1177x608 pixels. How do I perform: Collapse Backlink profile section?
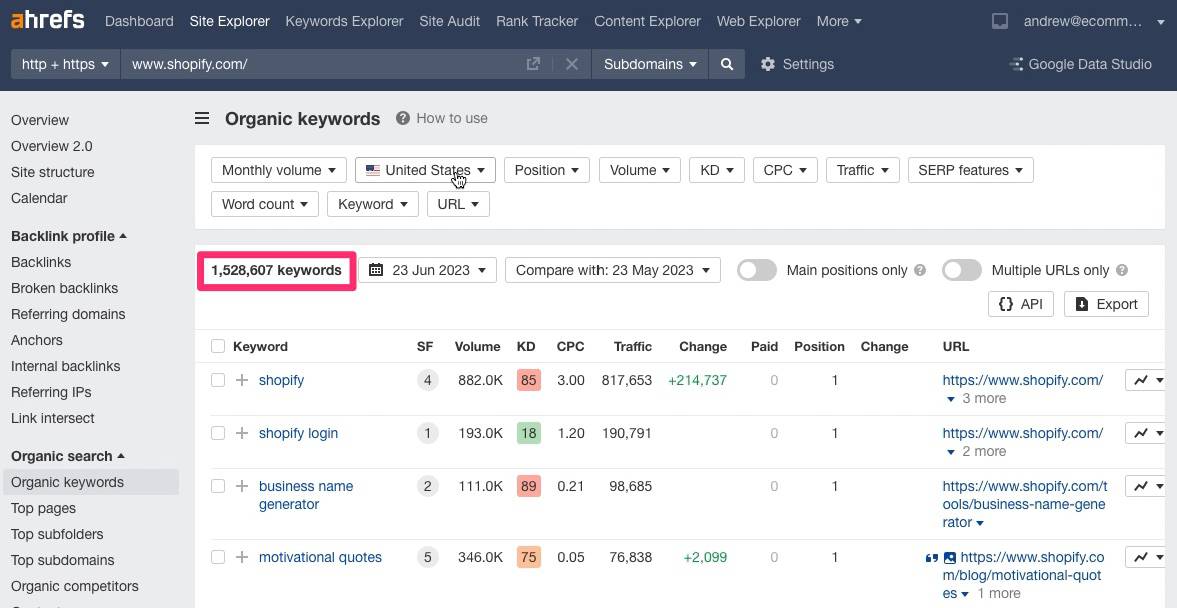tap(69, 236)
